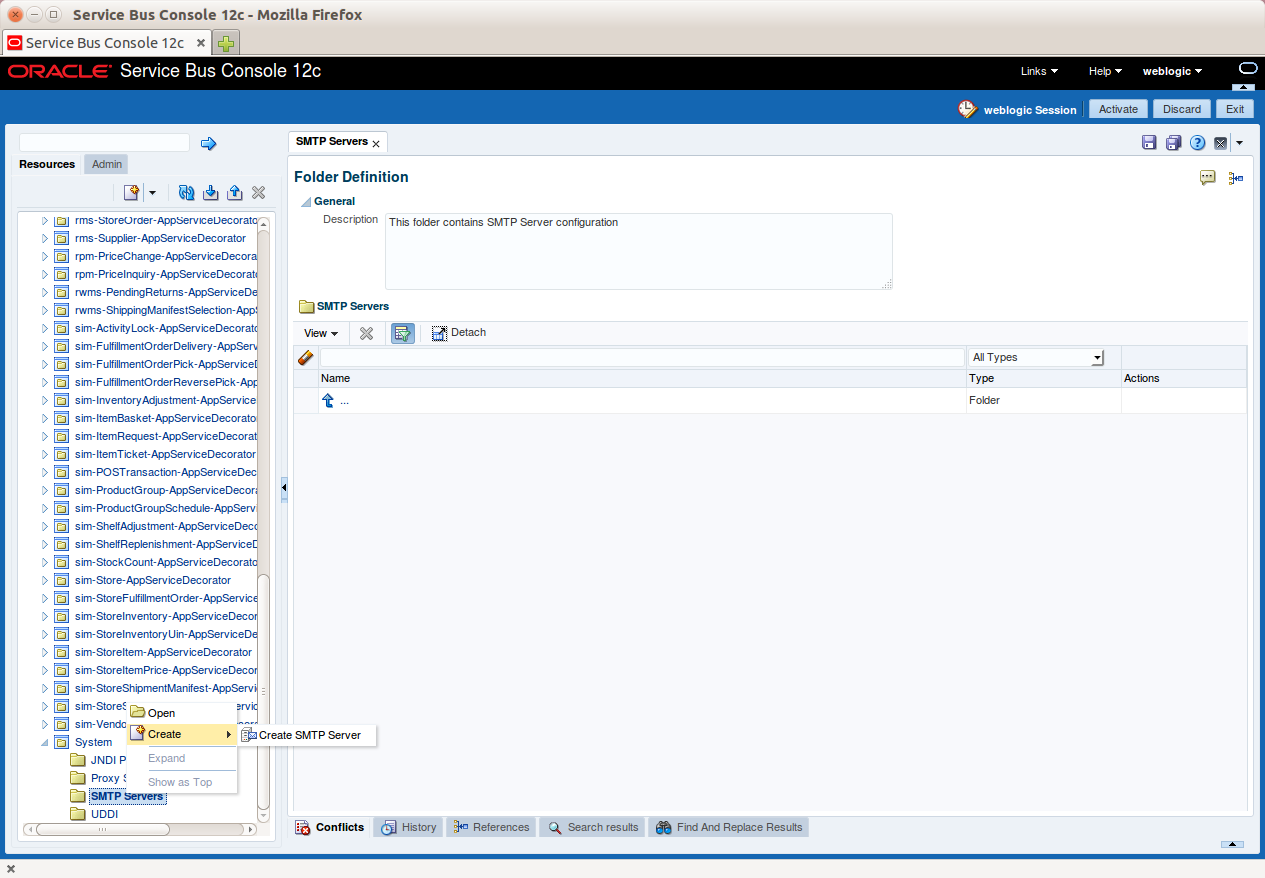
Task: Close the SMTP Servers tab
Action: (x=376, y=143)
